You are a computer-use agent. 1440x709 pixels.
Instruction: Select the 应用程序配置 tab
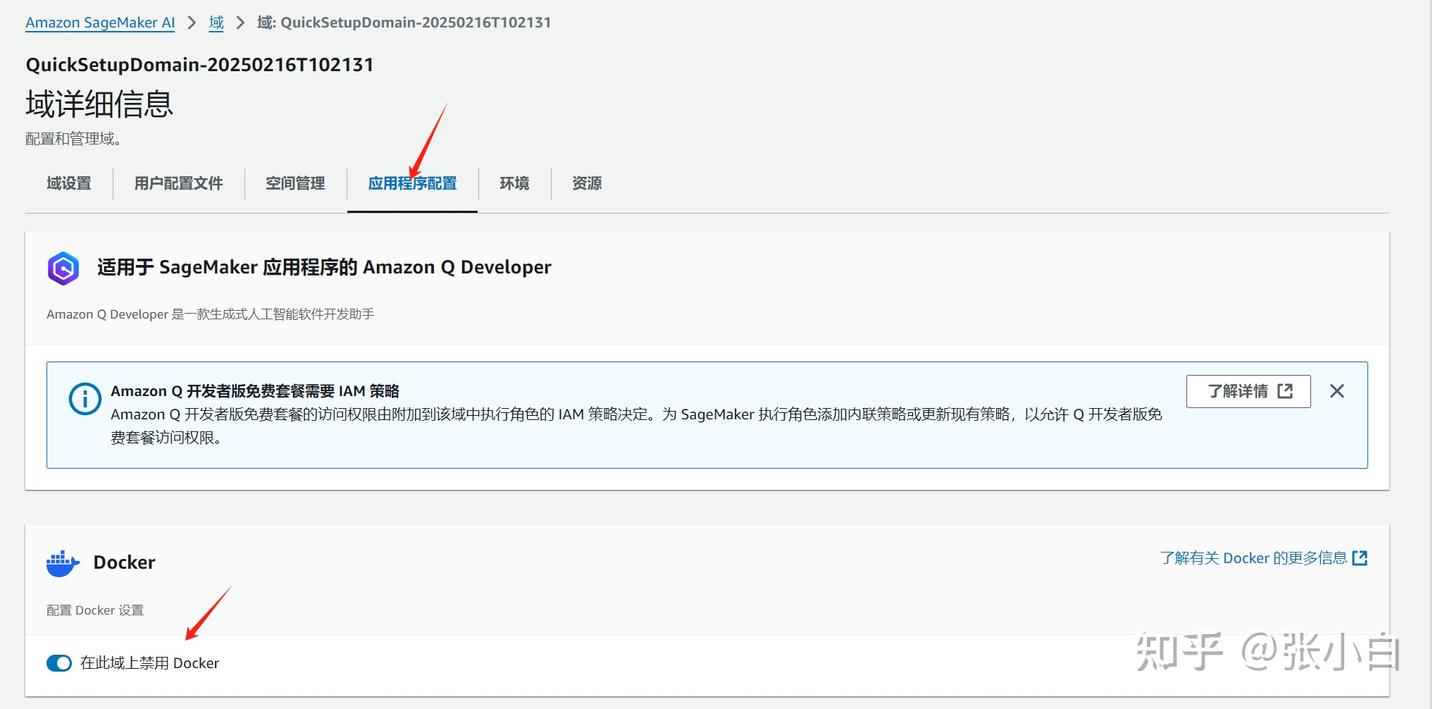point(412,183)
